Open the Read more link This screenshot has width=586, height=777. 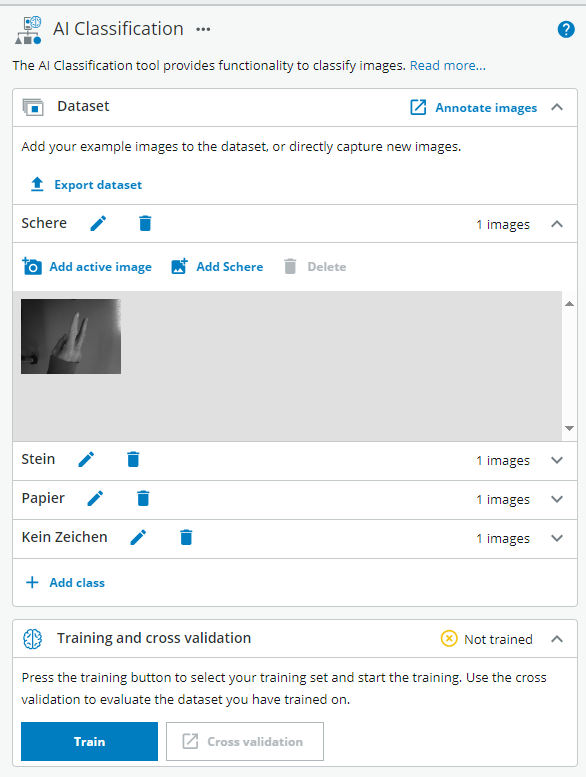tap(447, 65)
